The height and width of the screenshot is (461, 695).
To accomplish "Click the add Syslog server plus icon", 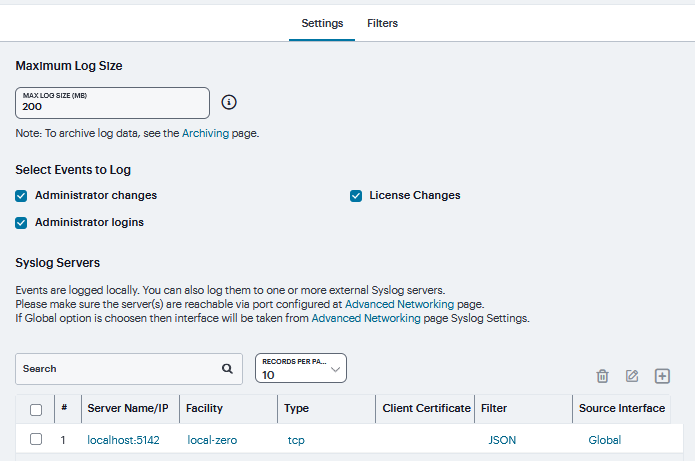I will pos(662,376).
